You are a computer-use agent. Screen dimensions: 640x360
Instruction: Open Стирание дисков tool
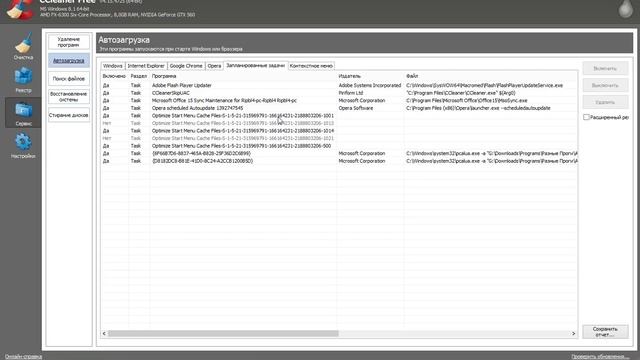tap(69, 115)
